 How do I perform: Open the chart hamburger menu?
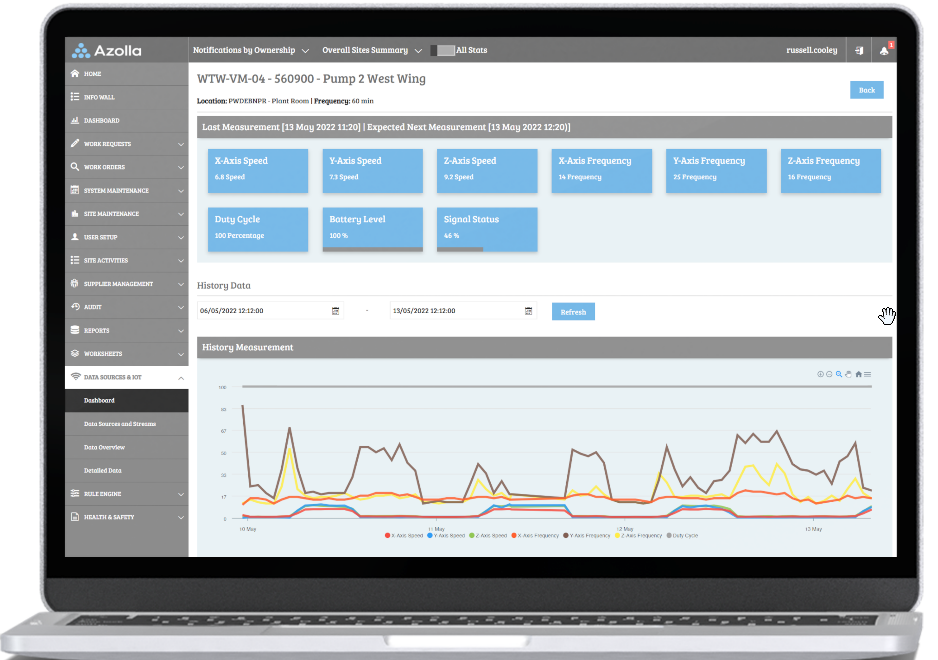pos(867,374)
